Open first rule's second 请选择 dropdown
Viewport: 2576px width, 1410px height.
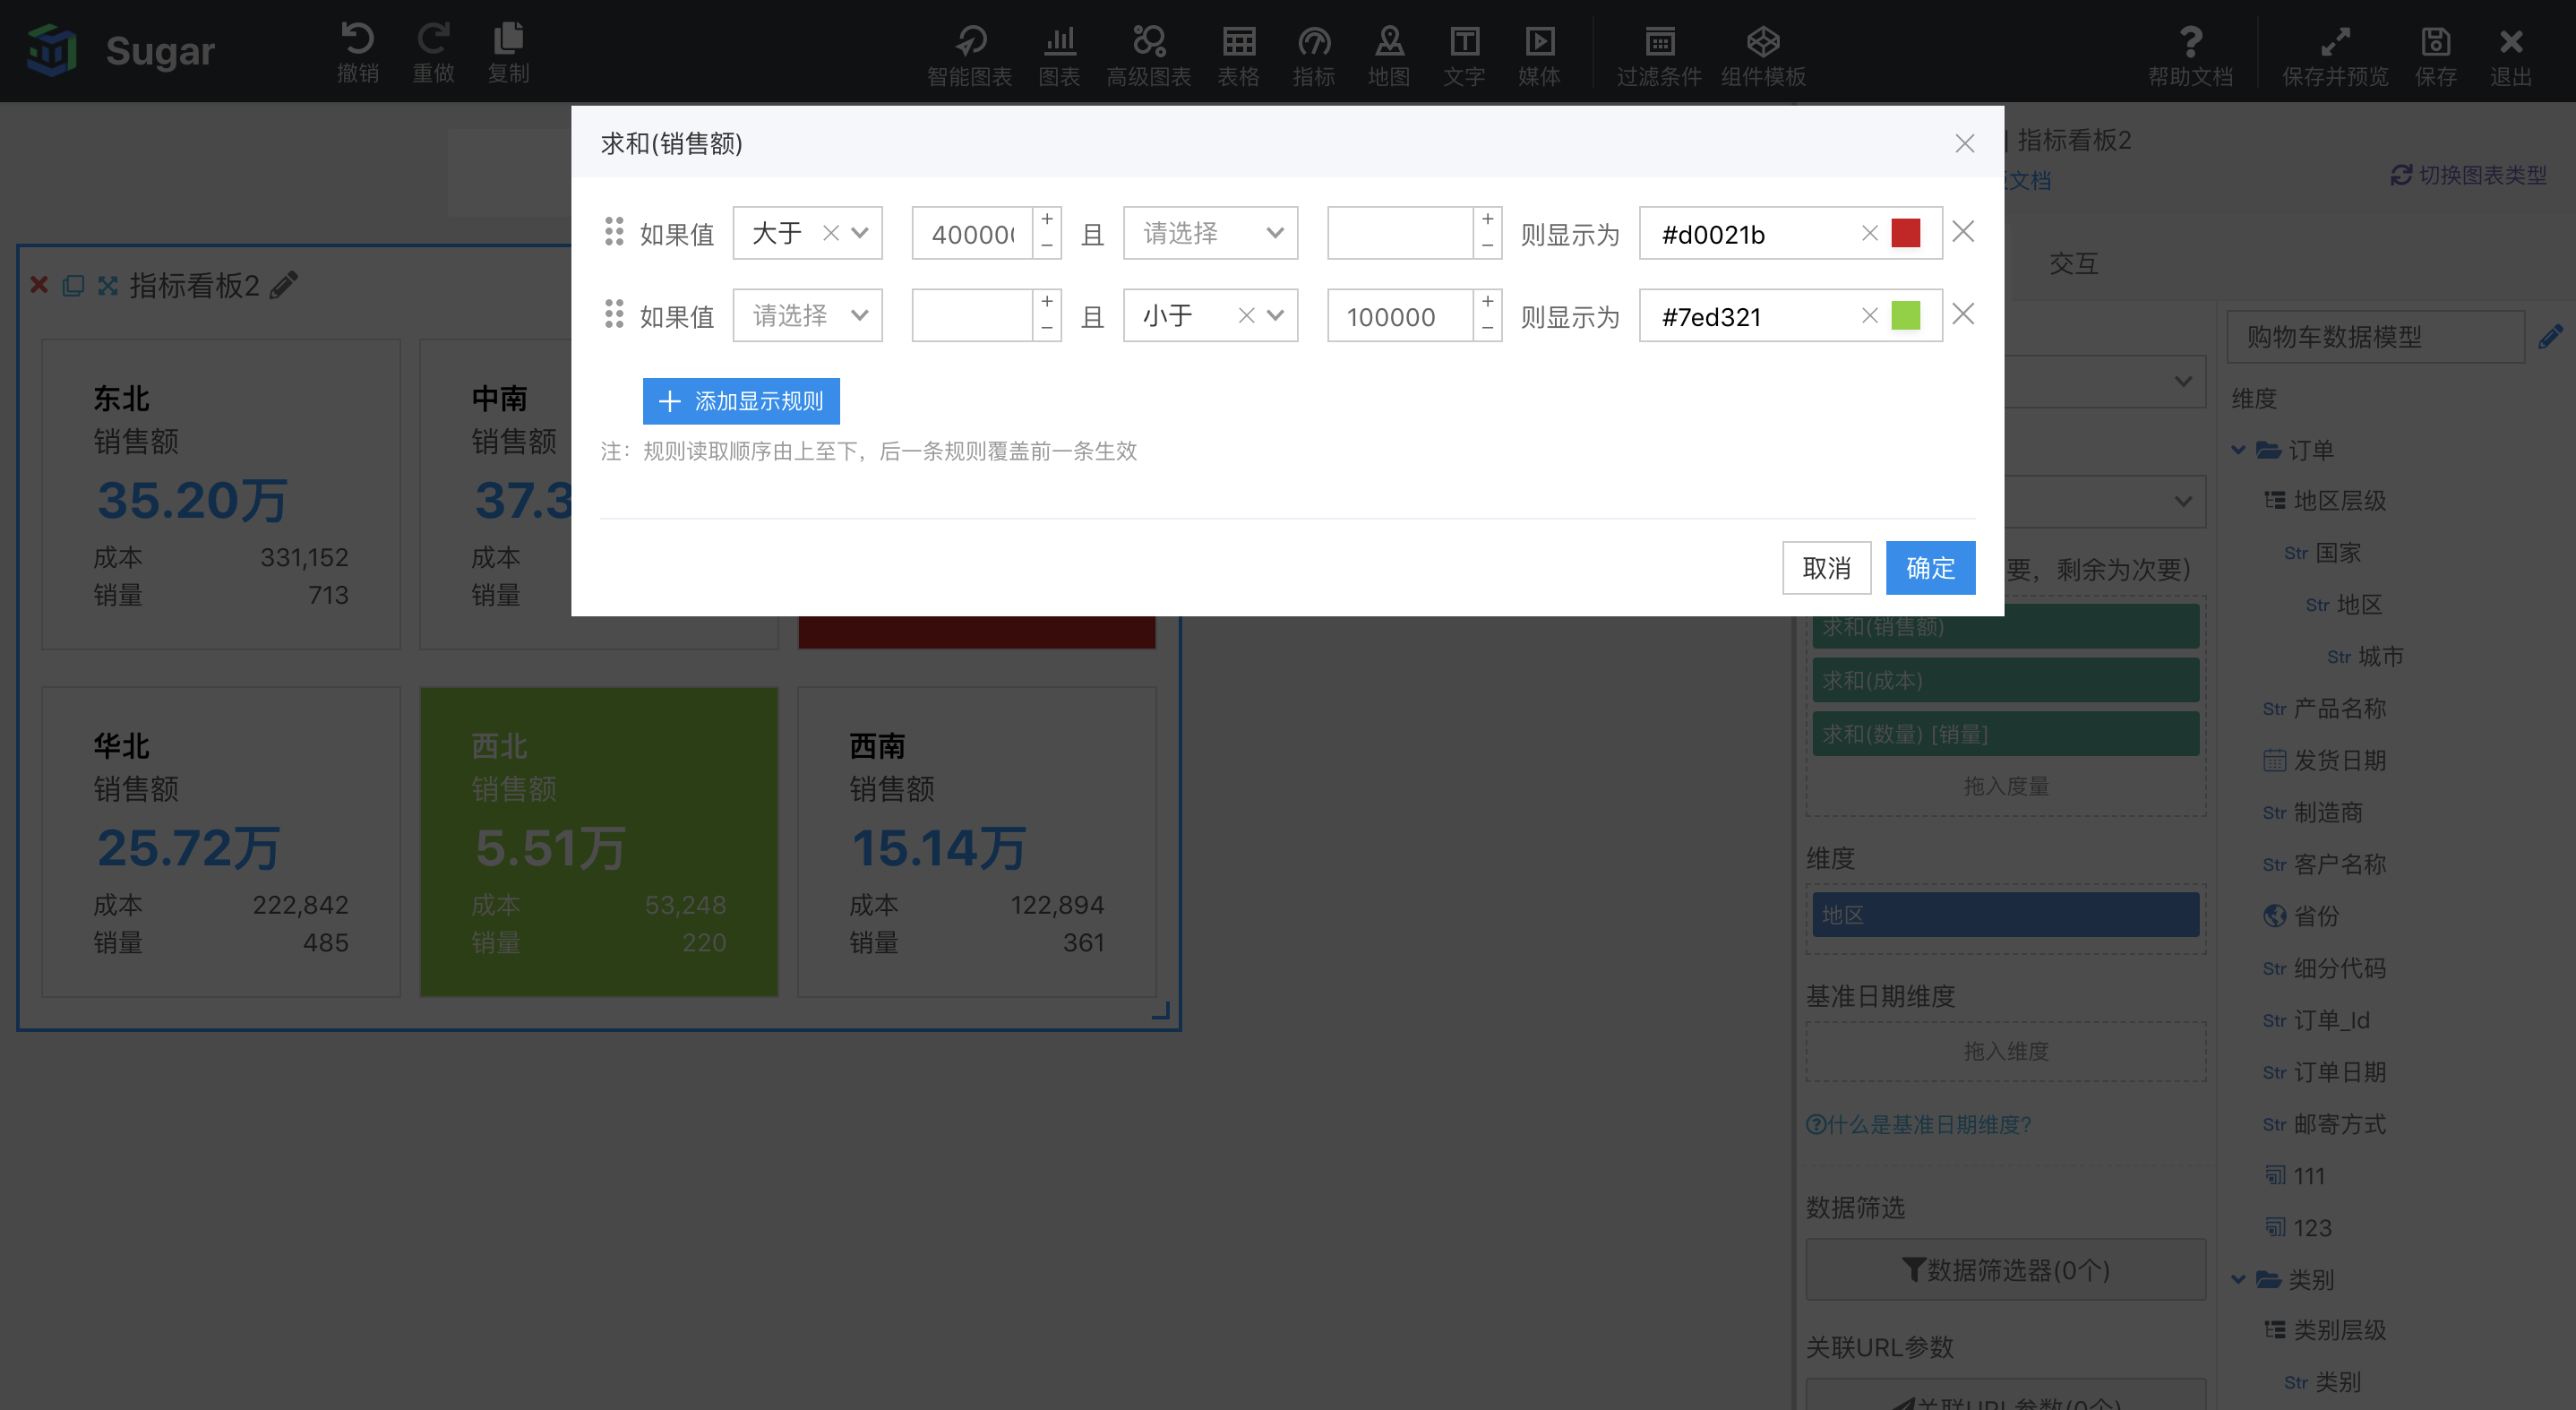coord(1210,233)
